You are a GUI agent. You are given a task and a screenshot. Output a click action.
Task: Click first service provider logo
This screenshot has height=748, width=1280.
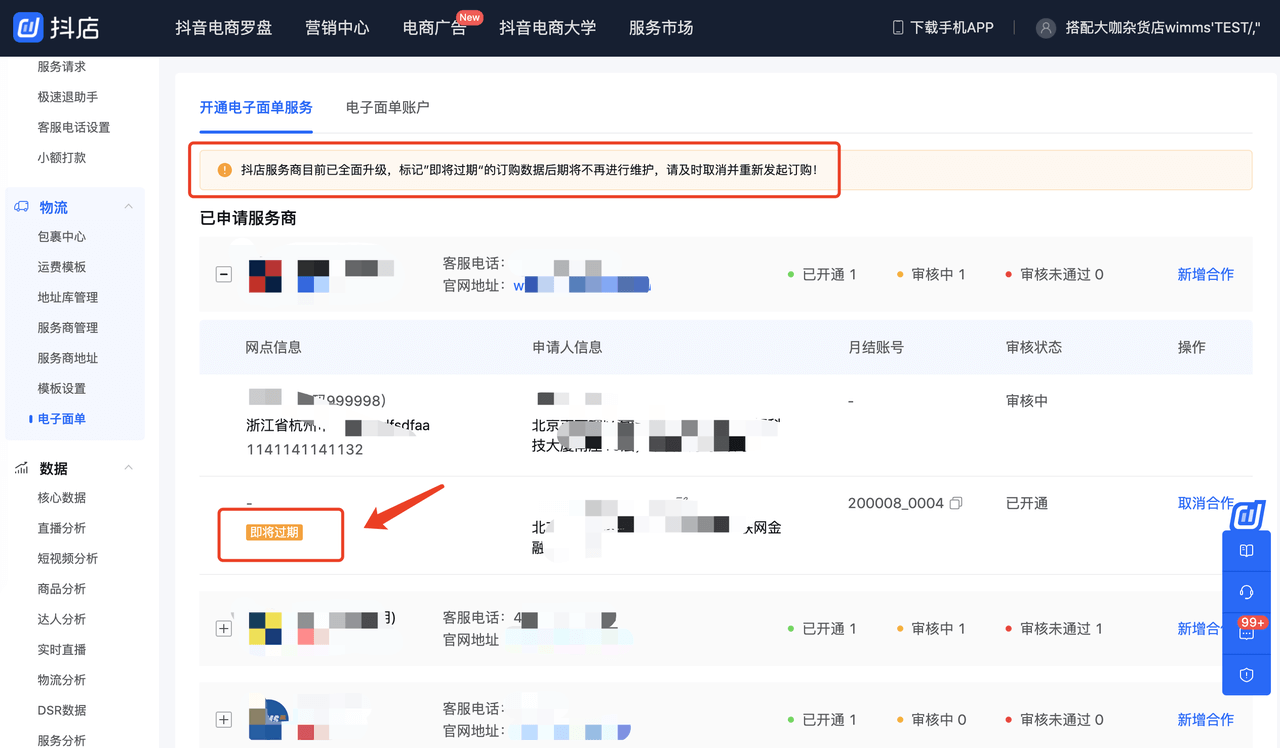point(265,275)
